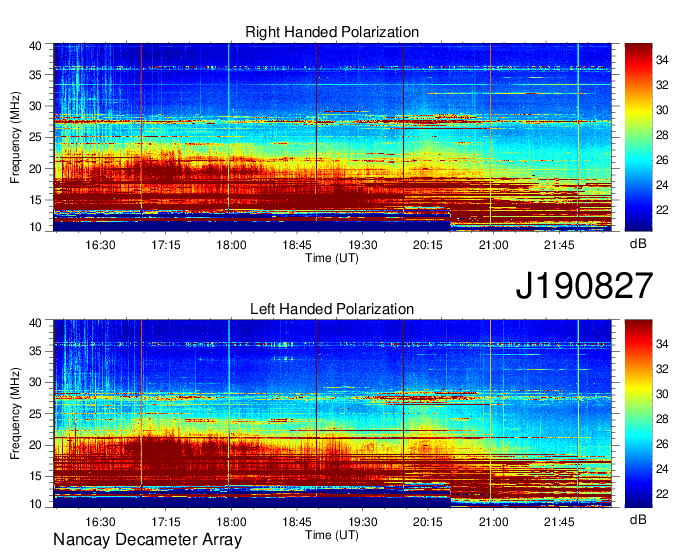Click the 25 MHz tick on the Right Handed plot
The width and height of the screenshot is (680, 552).
pos(35,137)
